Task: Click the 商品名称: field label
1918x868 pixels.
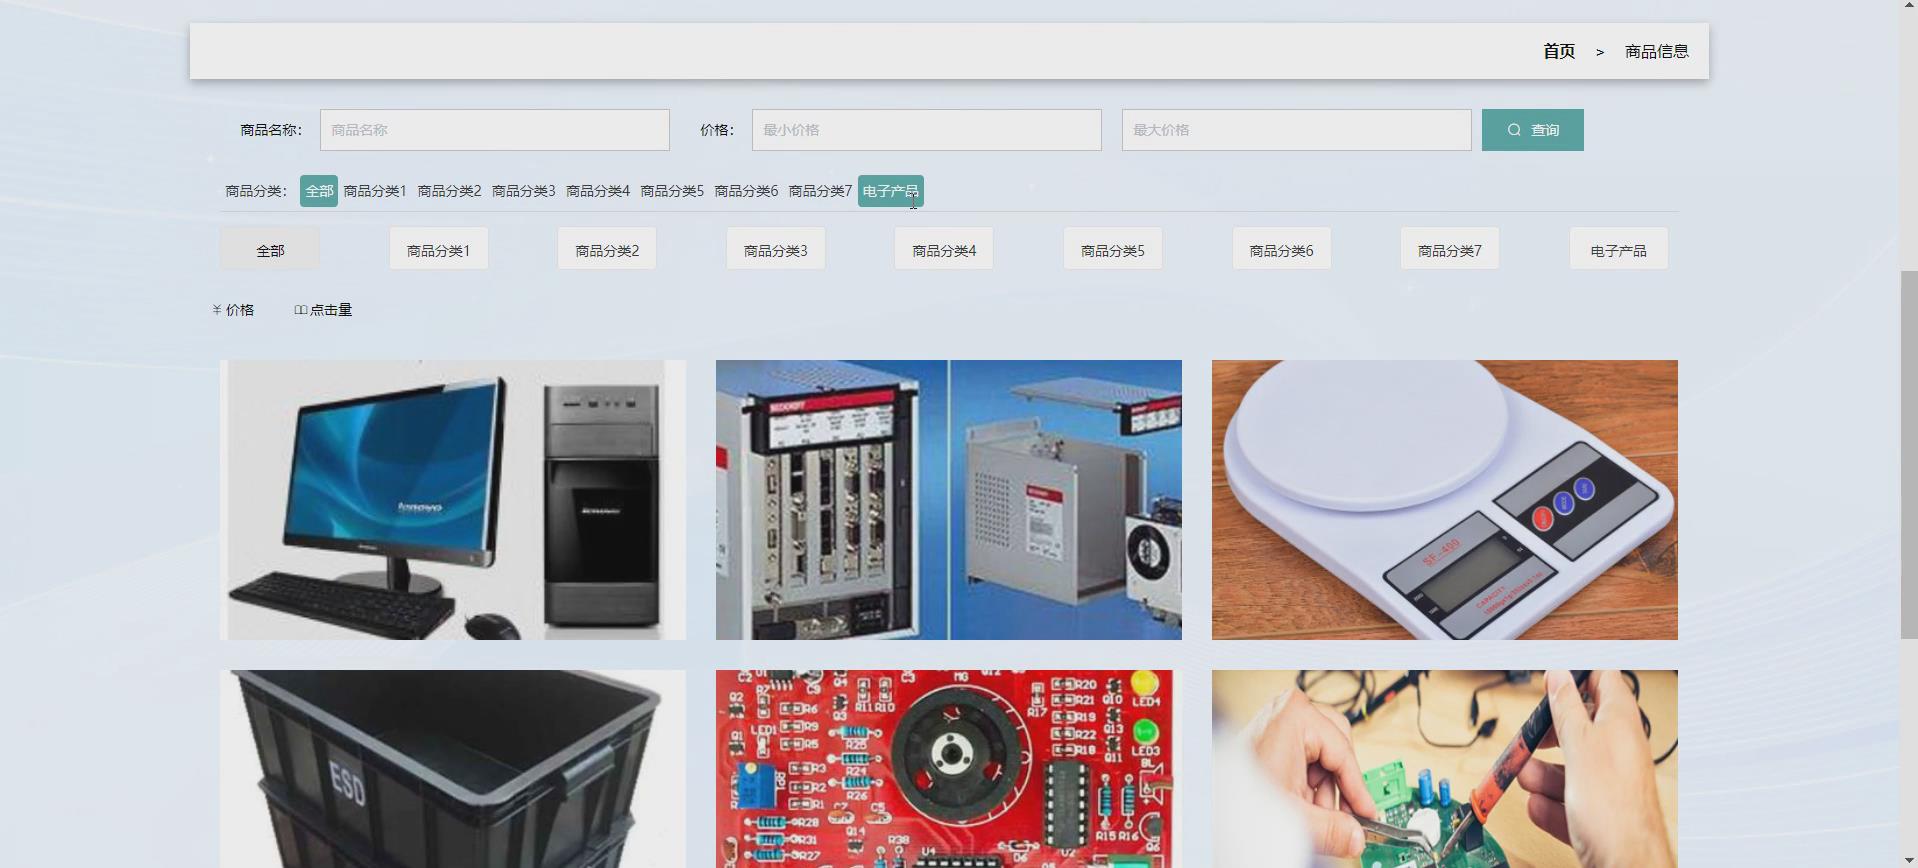Action: (x=271, y=130)
